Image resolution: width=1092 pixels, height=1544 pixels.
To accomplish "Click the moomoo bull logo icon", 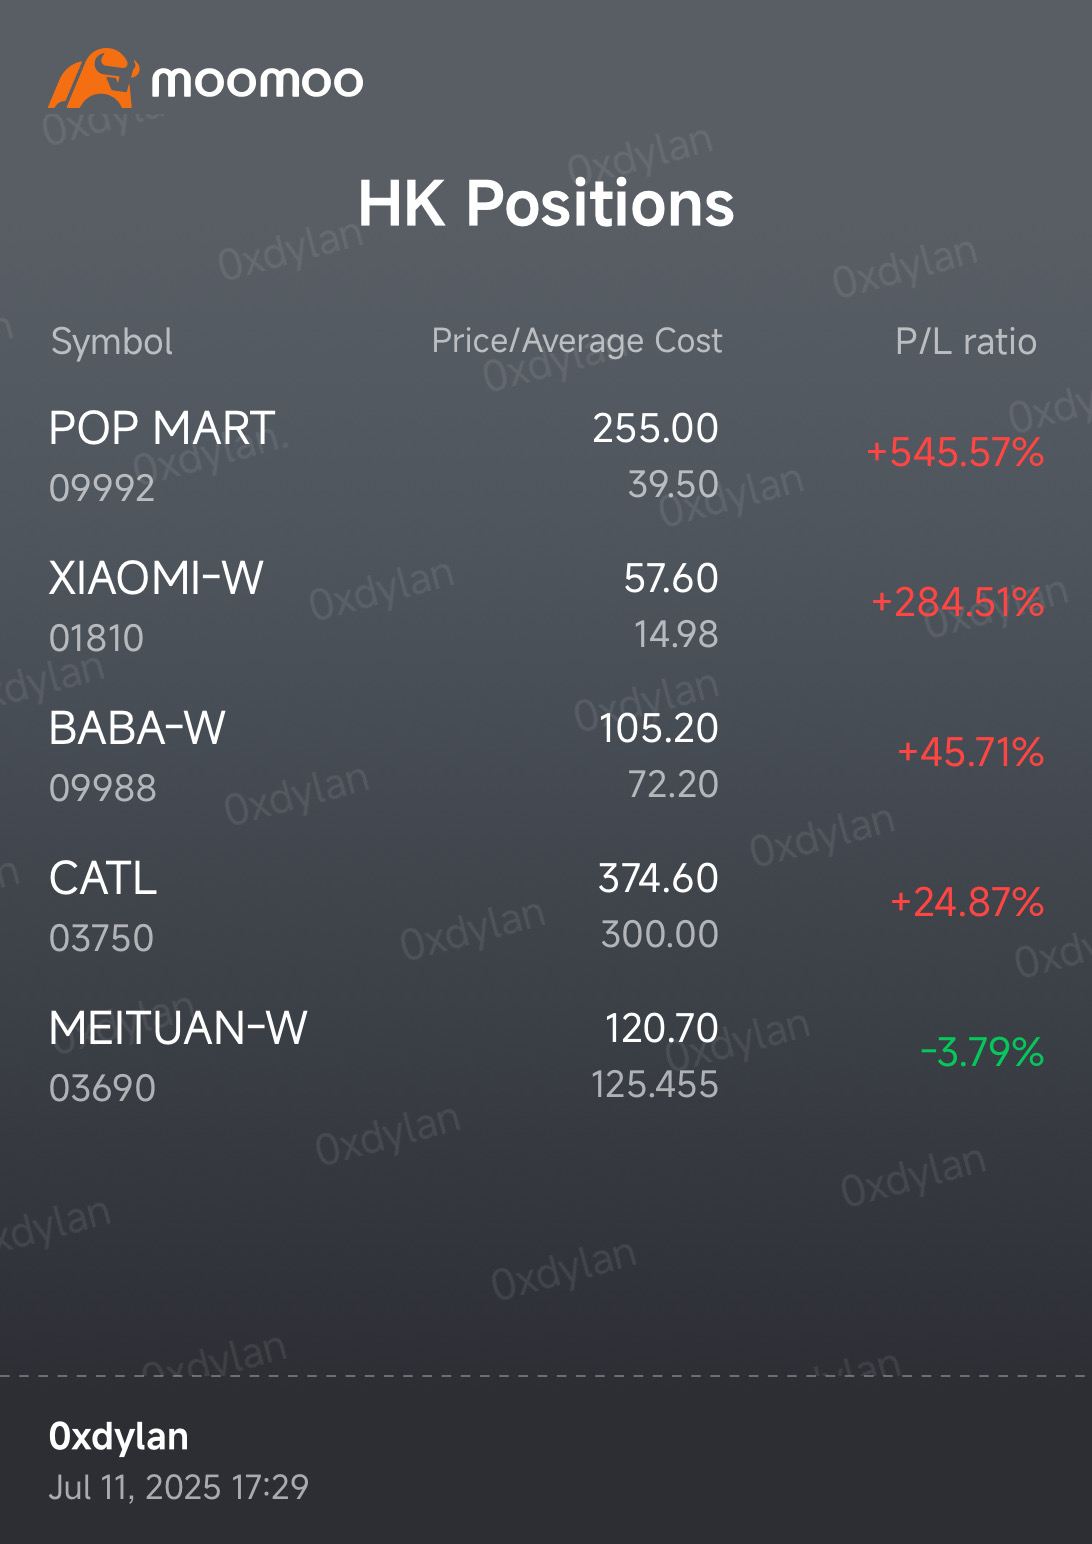I will coord(93,79).
